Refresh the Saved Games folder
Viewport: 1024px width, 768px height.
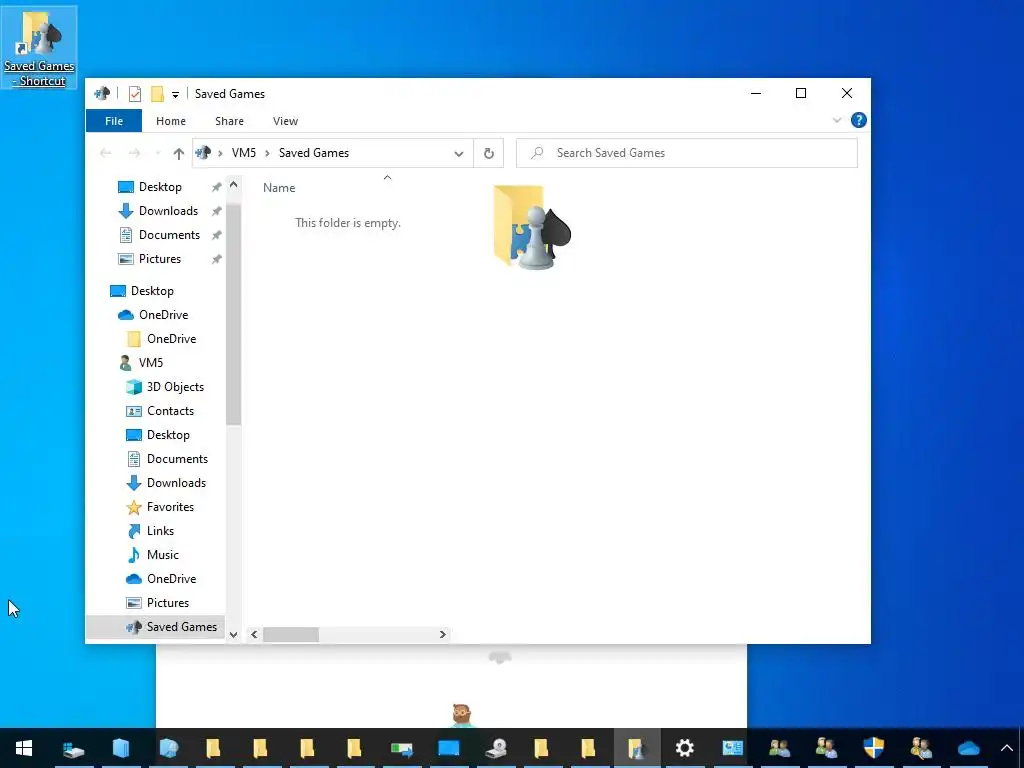(488, 153)
